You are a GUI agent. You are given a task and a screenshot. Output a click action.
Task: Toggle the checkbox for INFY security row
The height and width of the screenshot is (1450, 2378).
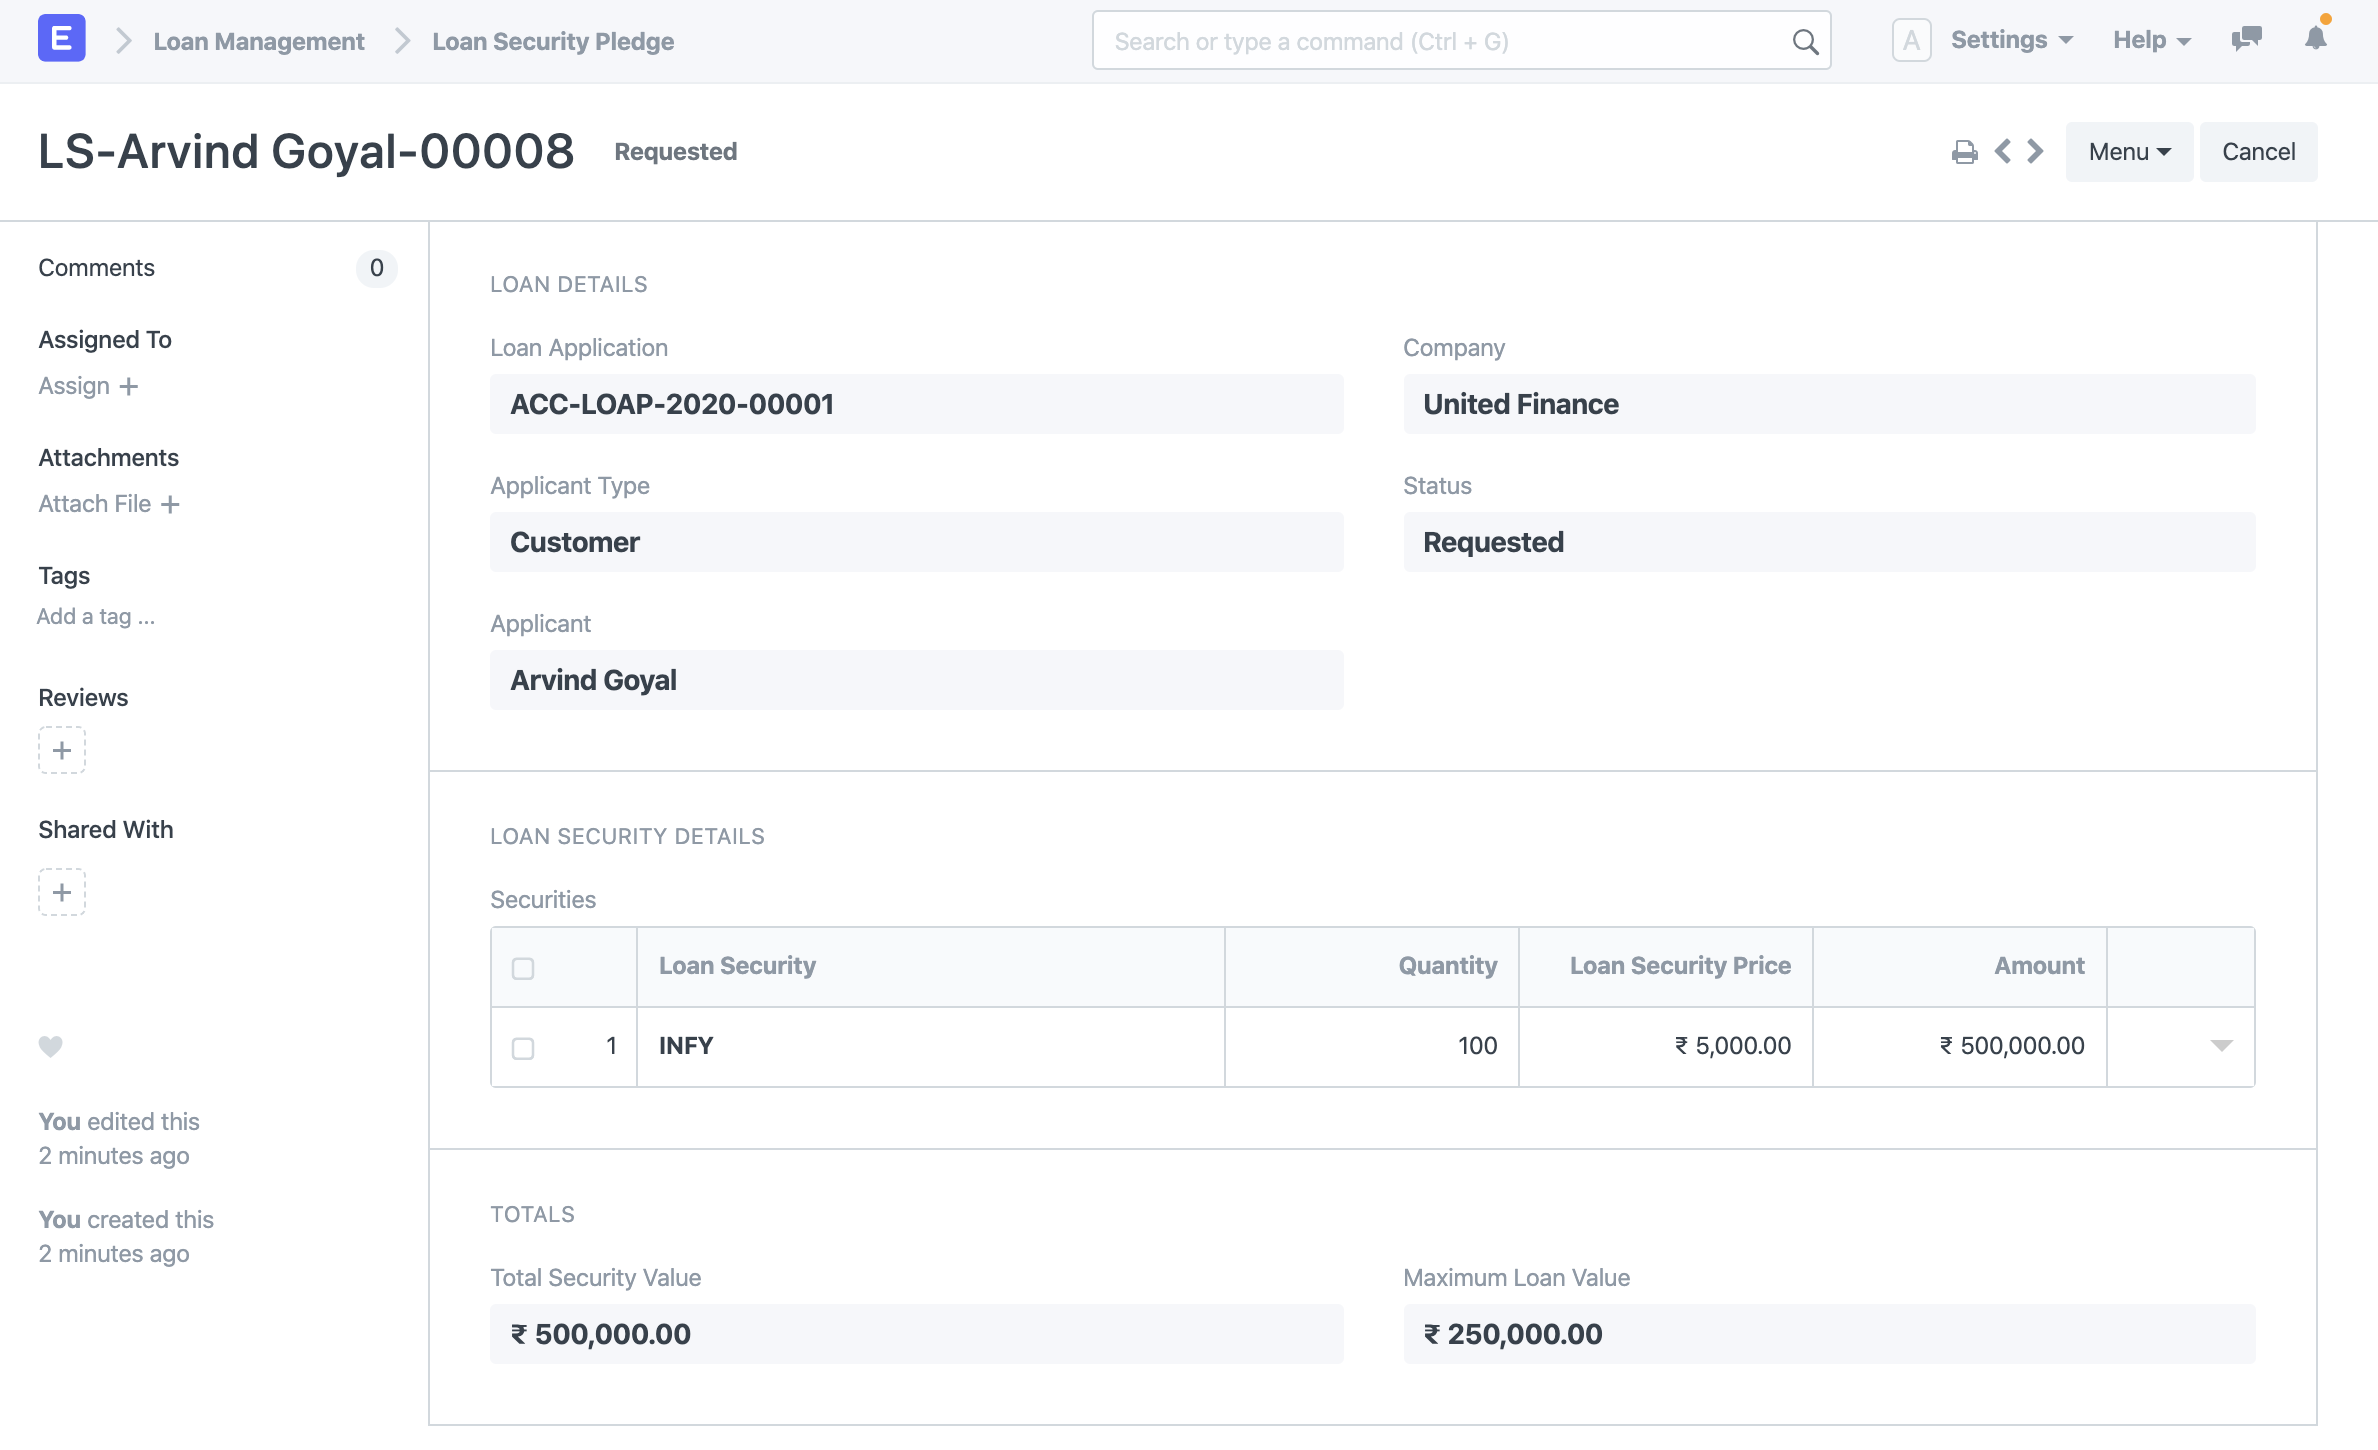[x=523, y=1046]
